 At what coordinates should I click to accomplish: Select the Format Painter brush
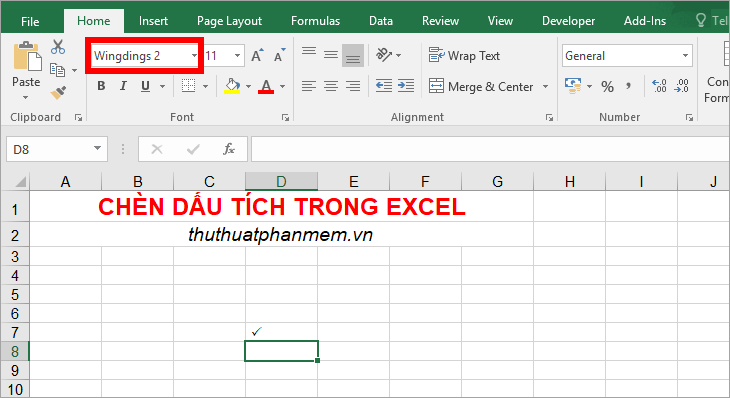(58, 92)
